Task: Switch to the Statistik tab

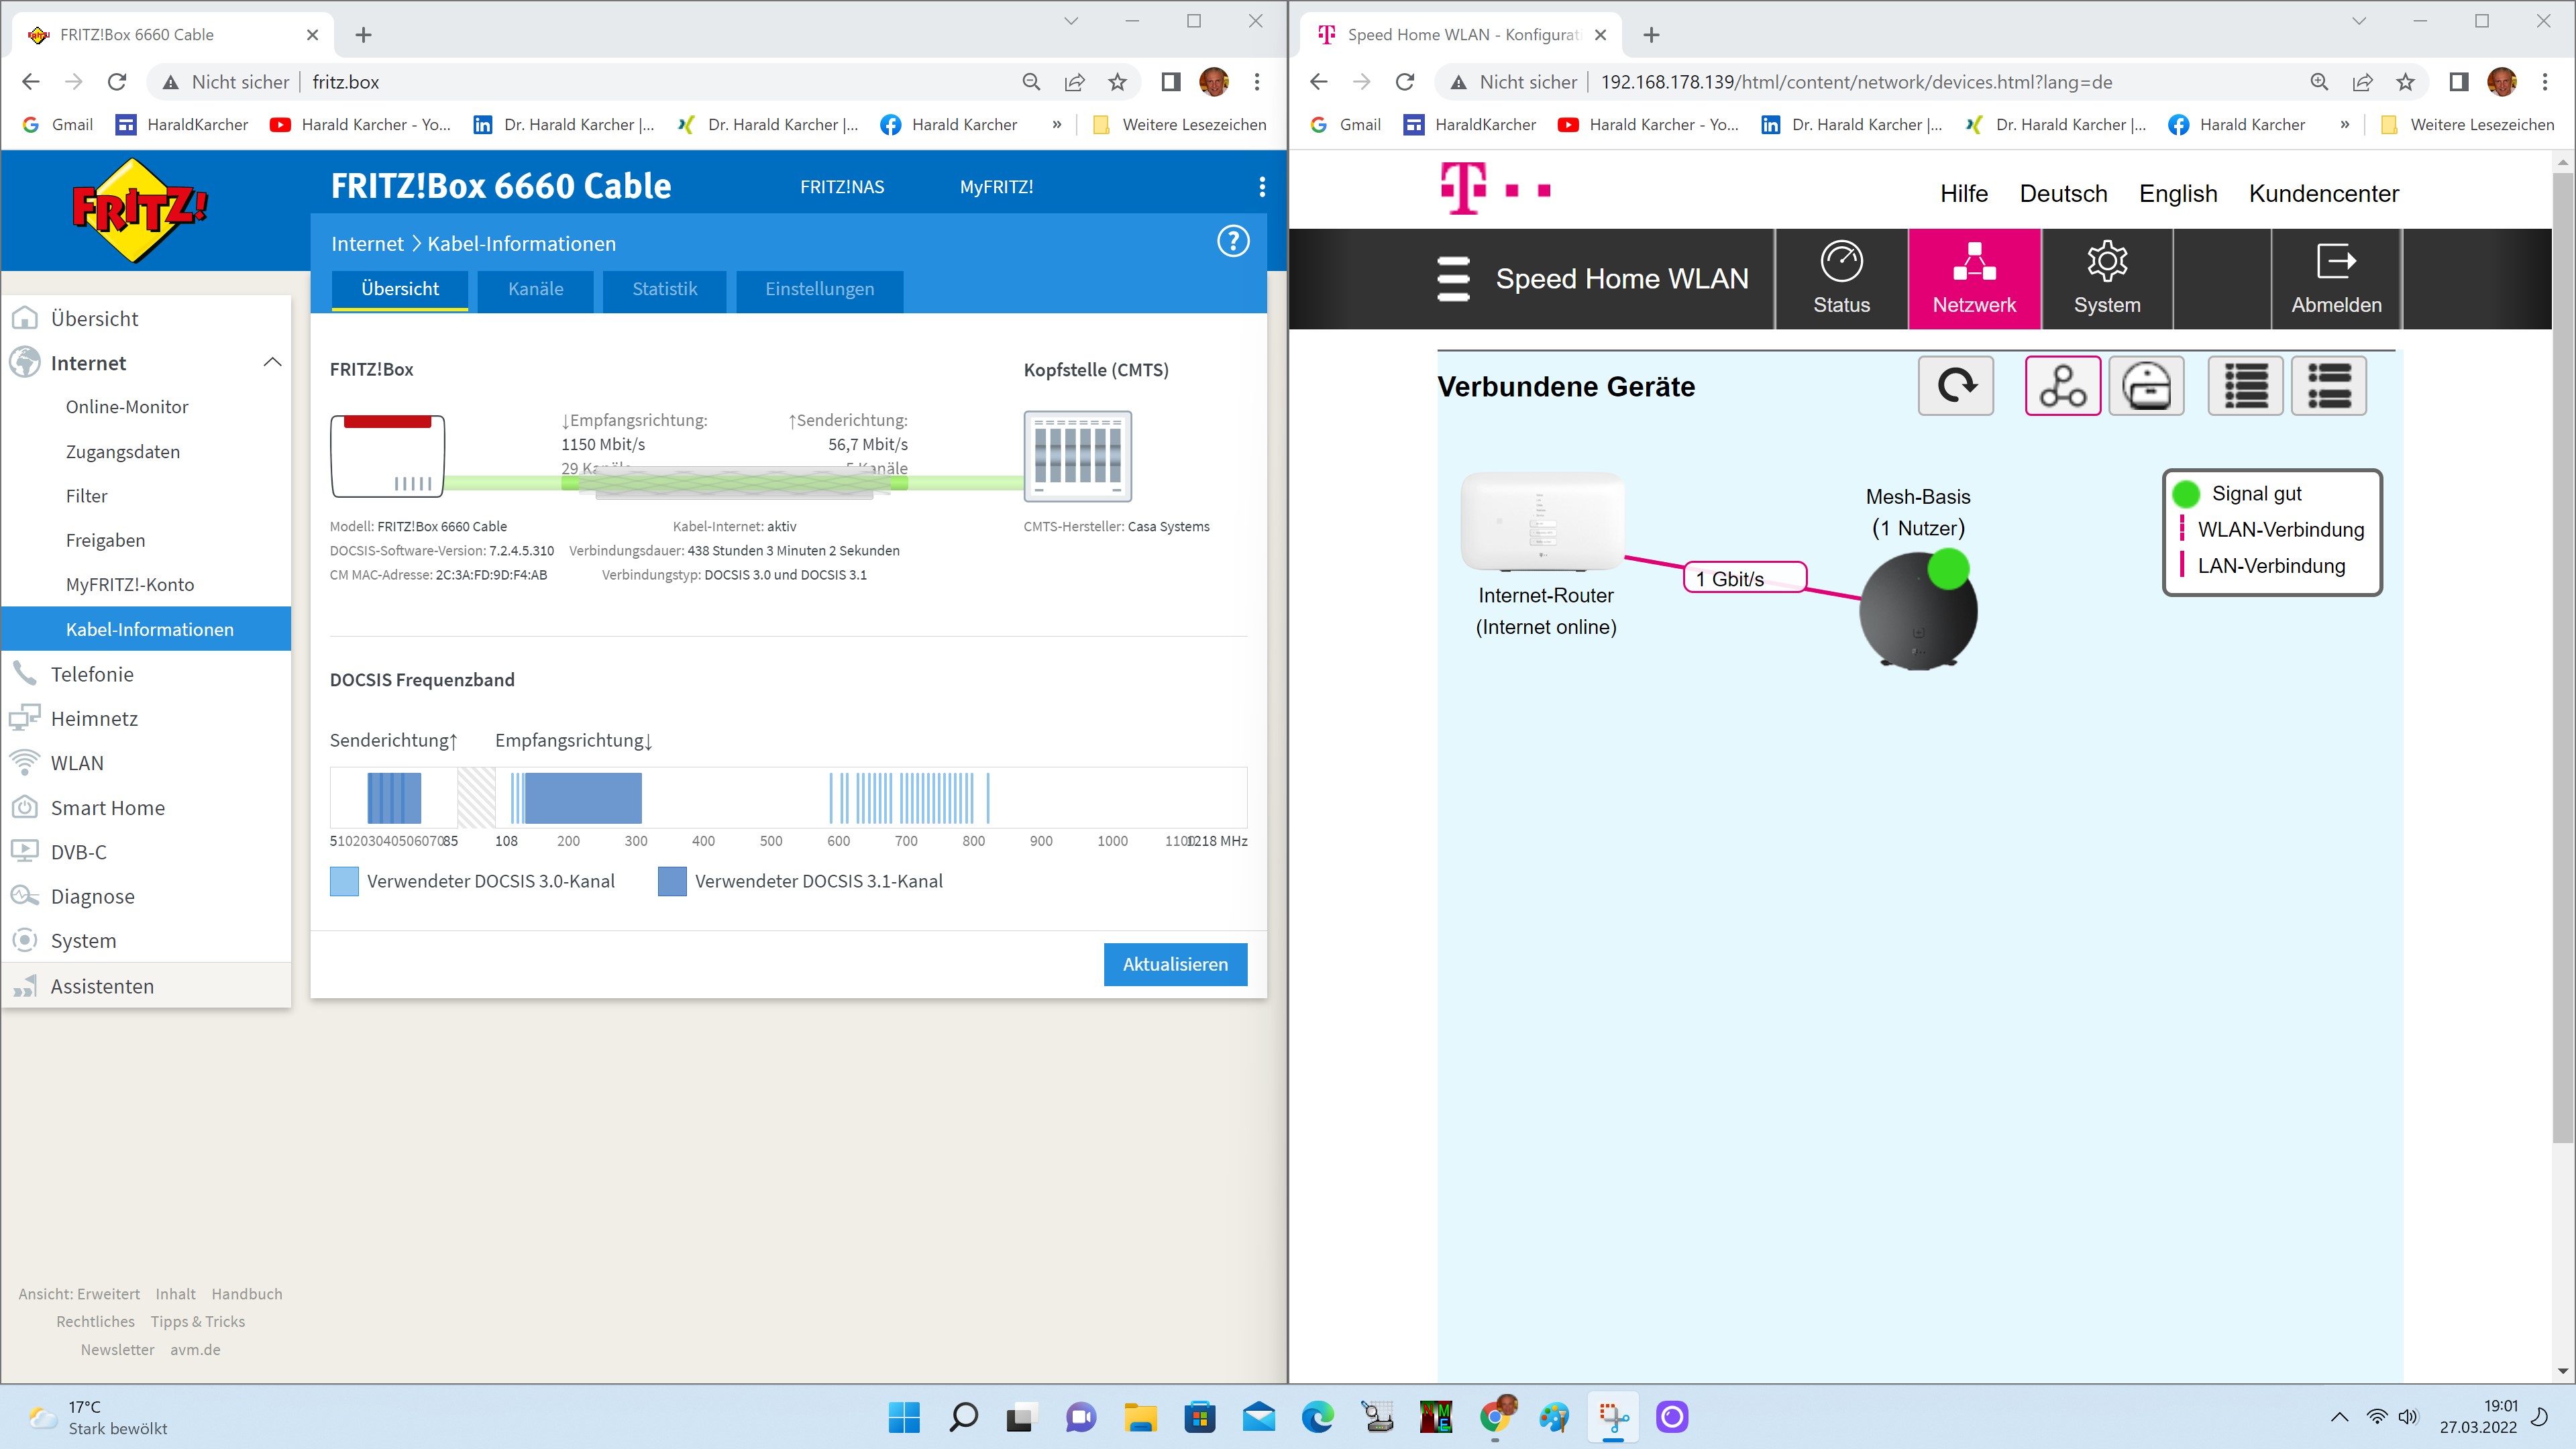Action: 664,289
